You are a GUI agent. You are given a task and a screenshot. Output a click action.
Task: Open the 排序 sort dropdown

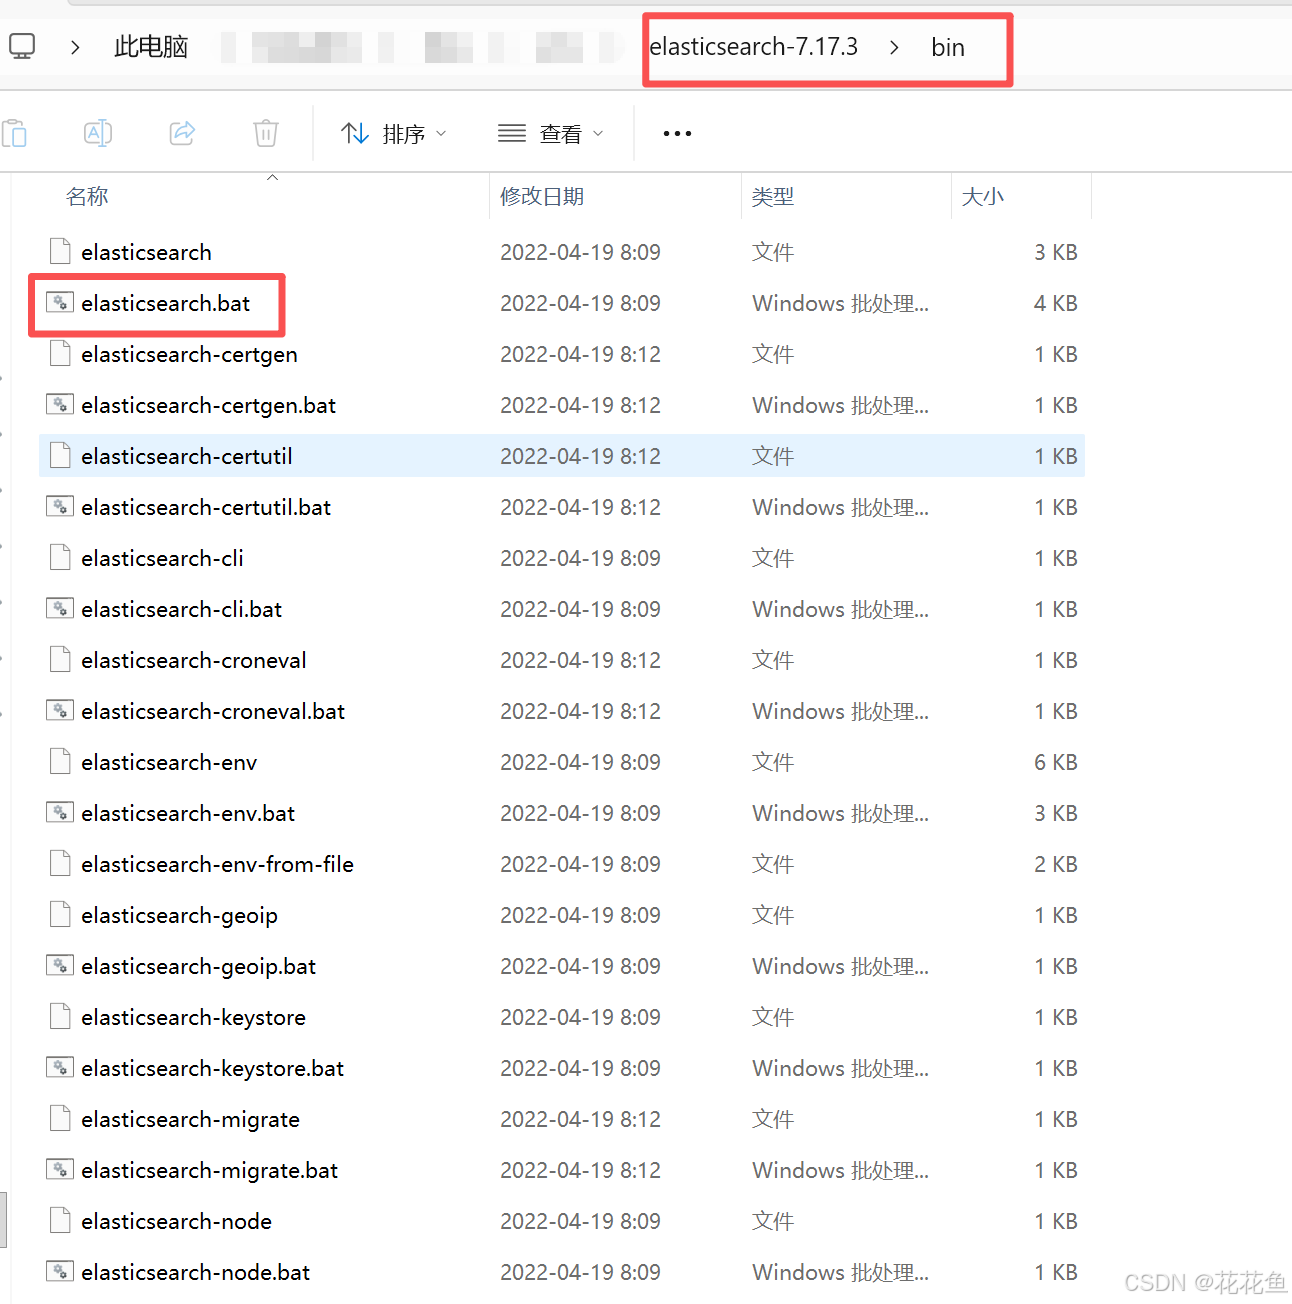(394, 134)
